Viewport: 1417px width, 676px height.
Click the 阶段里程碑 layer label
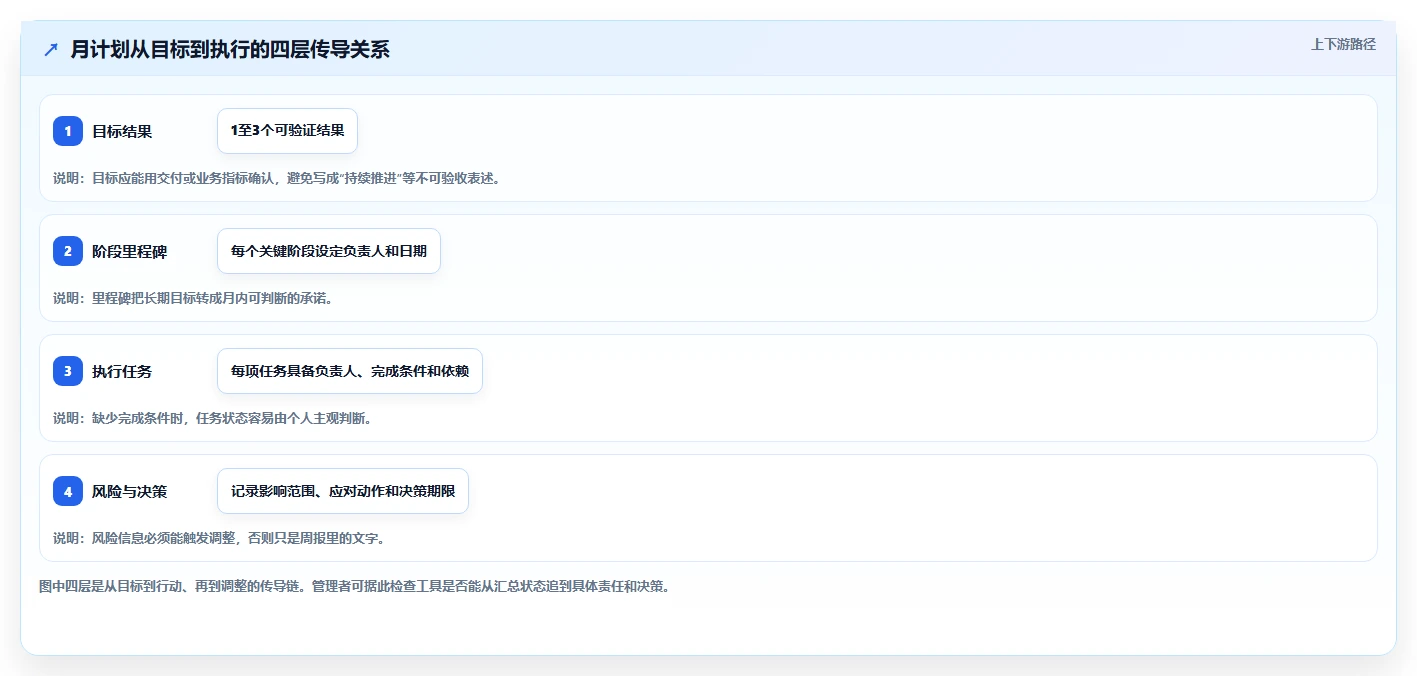[130, 251]
